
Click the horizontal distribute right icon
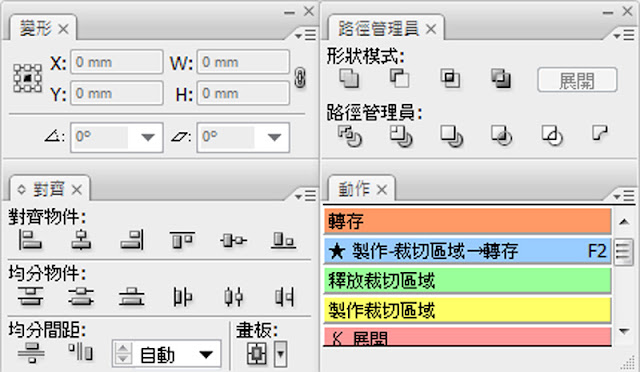click(284, 297)
